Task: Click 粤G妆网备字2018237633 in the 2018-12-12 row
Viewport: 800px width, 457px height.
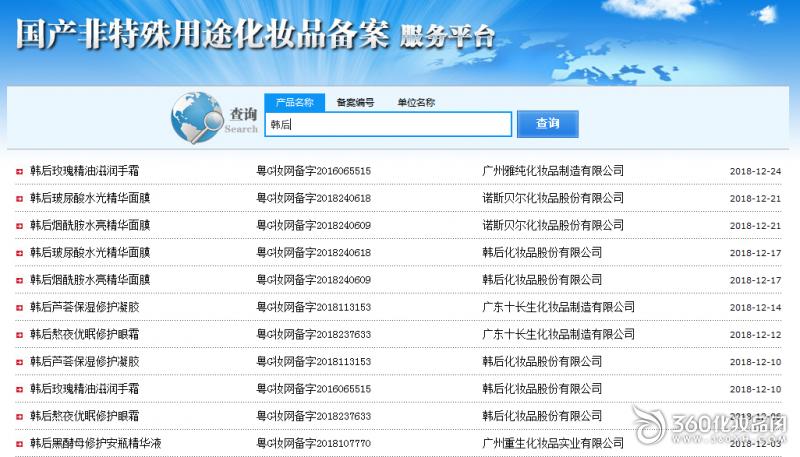Action: click(313, 335)
